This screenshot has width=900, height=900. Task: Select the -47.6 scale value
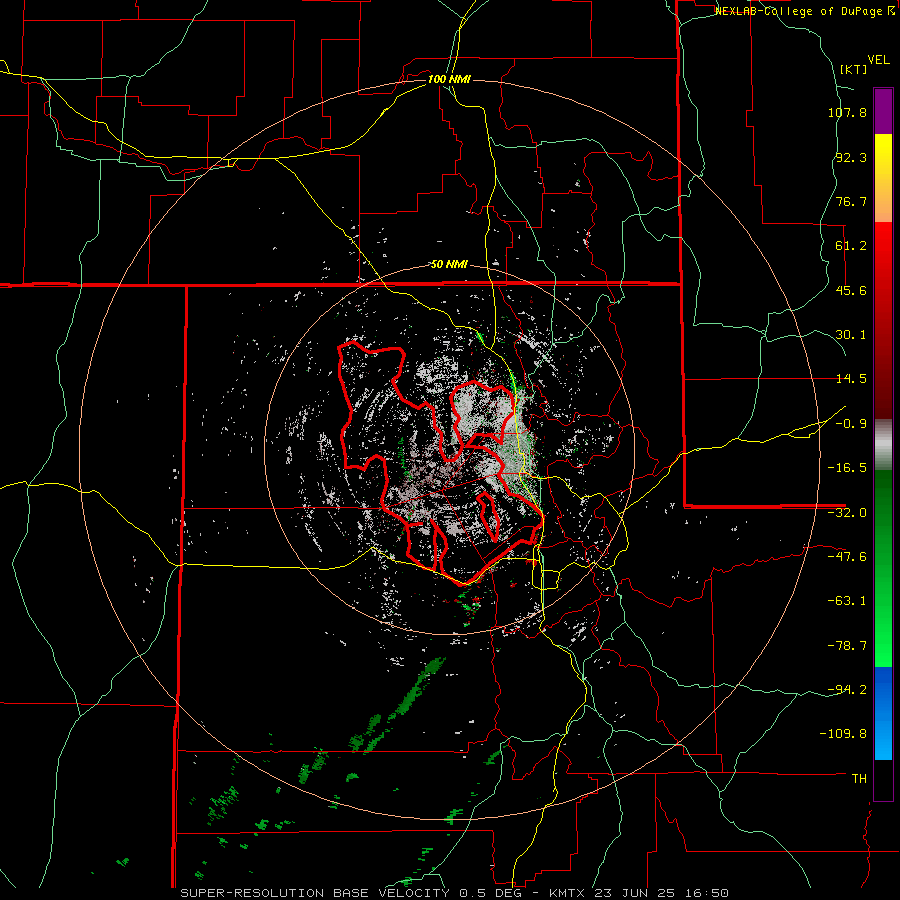(x=847, y=557)
